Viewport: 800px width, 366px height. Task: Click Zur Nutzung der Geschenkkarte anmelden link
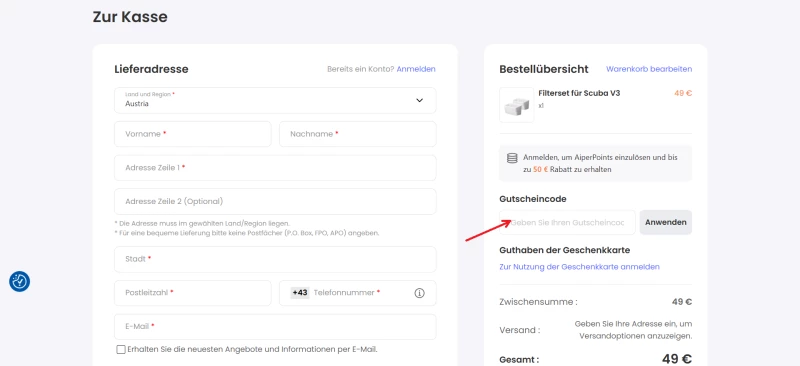[x=580, y=266]
